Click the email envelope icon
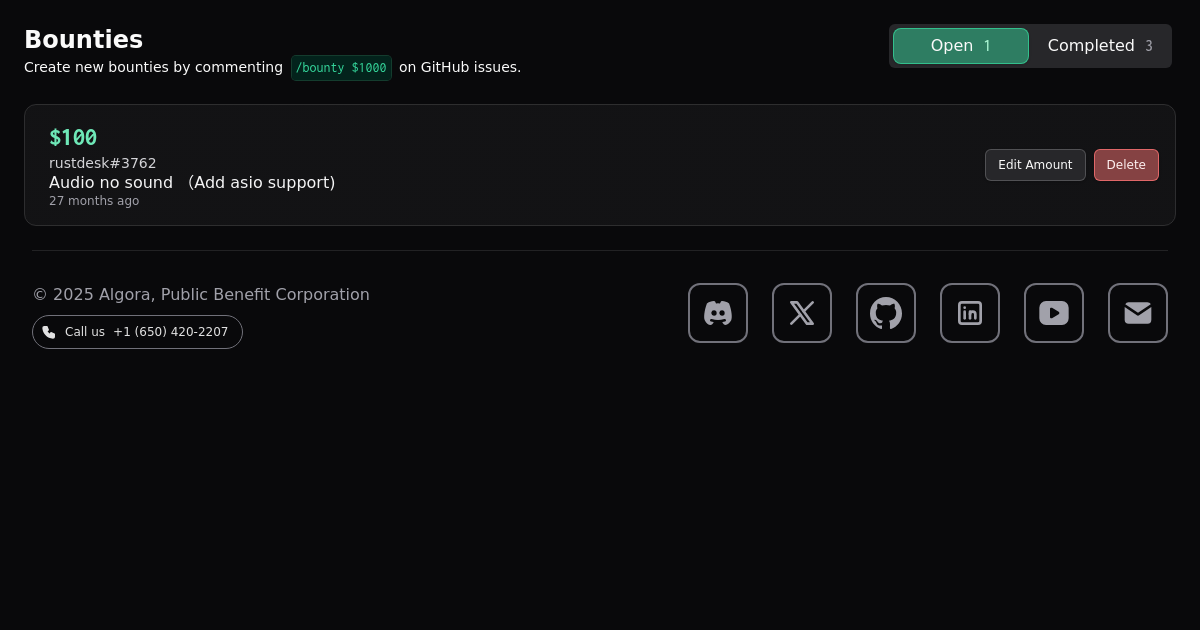The image size is (1200, 630). click(x=1138, y=313)
